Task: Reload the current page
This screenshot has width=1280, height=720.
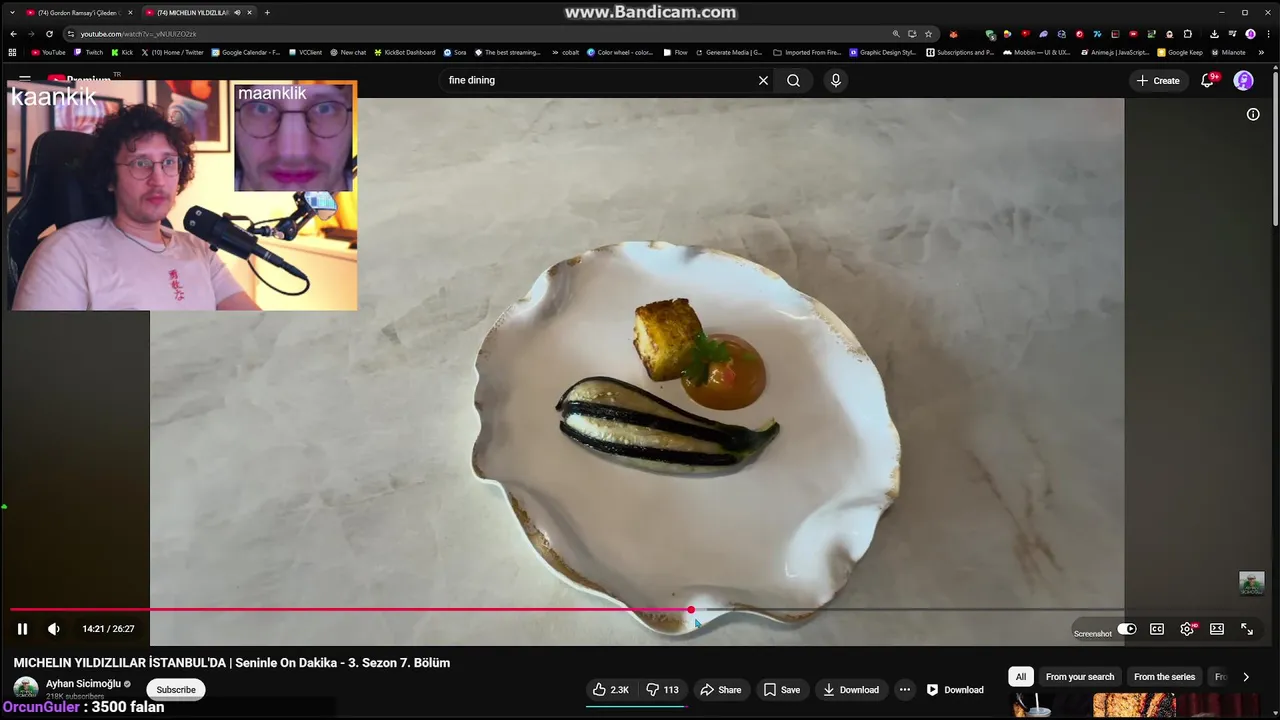Action: click(x=49, y=34)
